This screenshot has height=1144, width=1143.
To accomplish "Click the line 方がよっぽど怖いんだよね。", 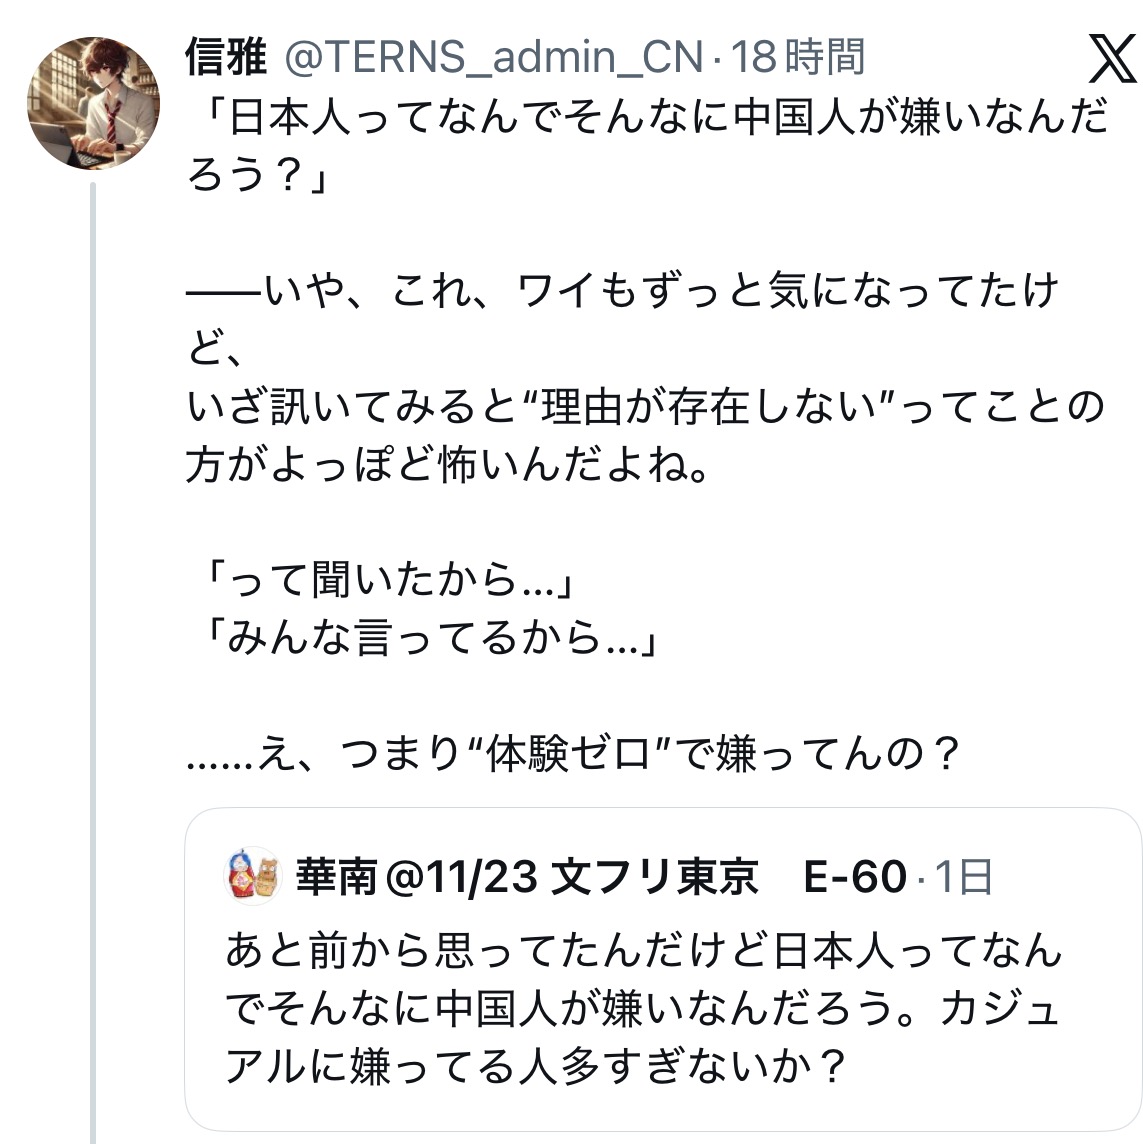I will (x=447, y=465).
